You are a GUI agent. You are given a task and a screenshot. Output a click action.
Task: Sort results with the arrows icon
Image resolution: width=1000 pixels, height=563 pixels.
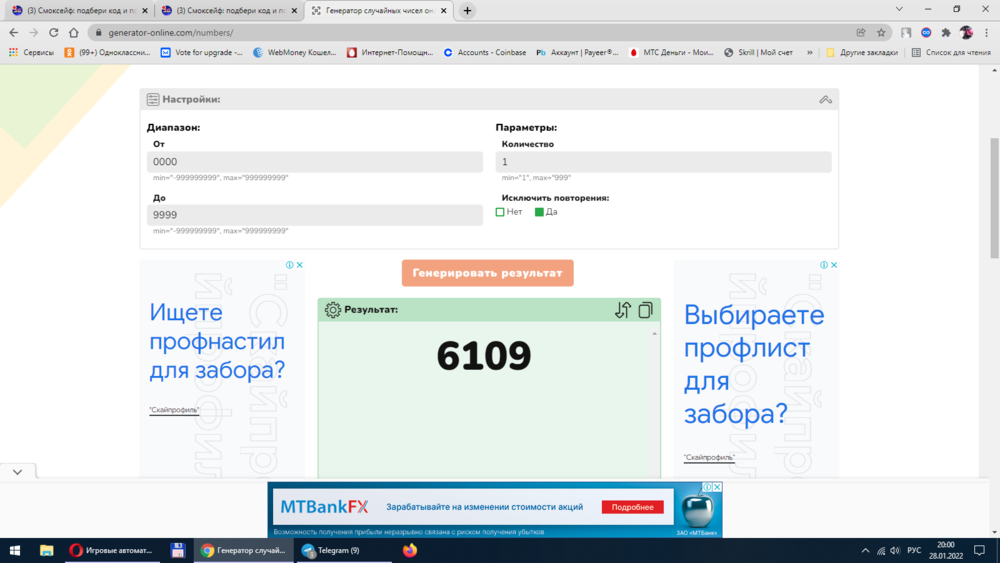[622, 310]
